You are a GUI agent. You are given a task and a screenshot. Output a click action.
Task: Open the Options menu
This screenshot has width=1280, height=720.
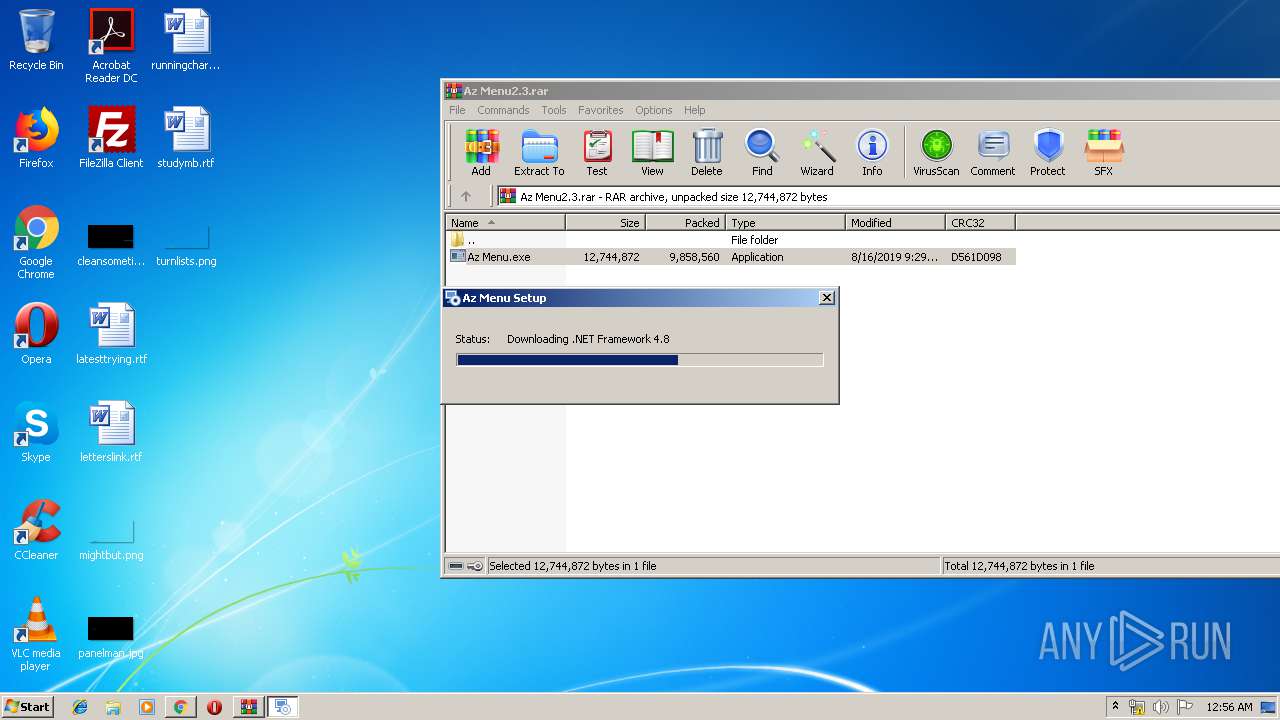(653, 110)
